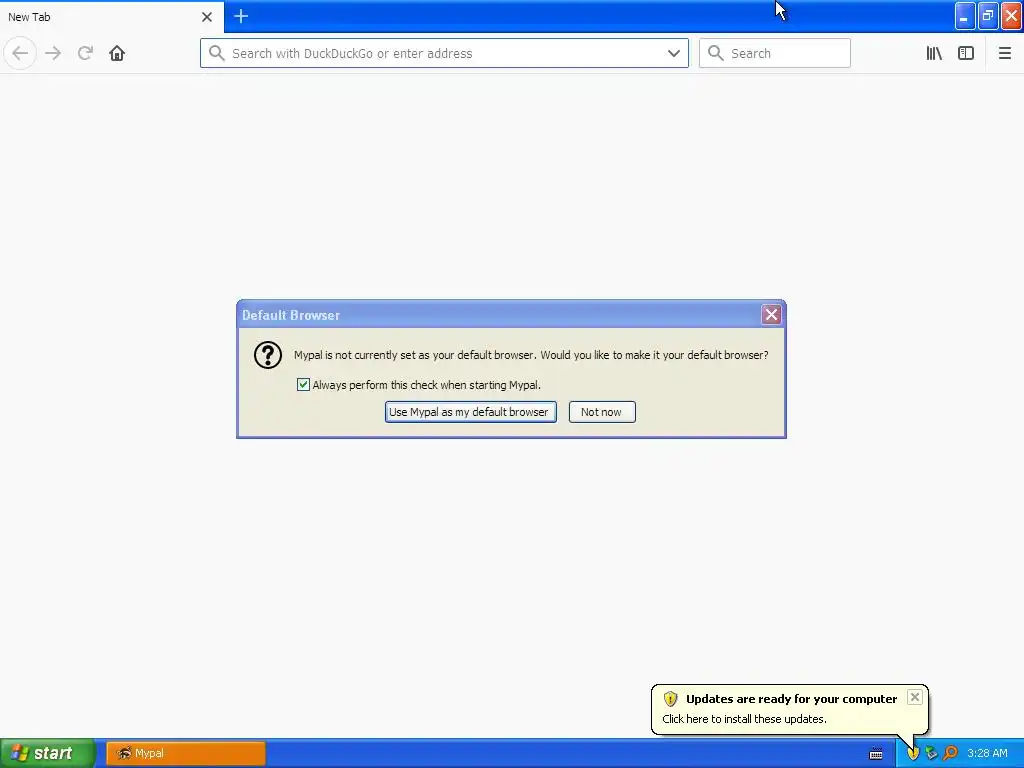The image size is (1024, 768).
Task: Select the New Tab tab
Action: 112,17
